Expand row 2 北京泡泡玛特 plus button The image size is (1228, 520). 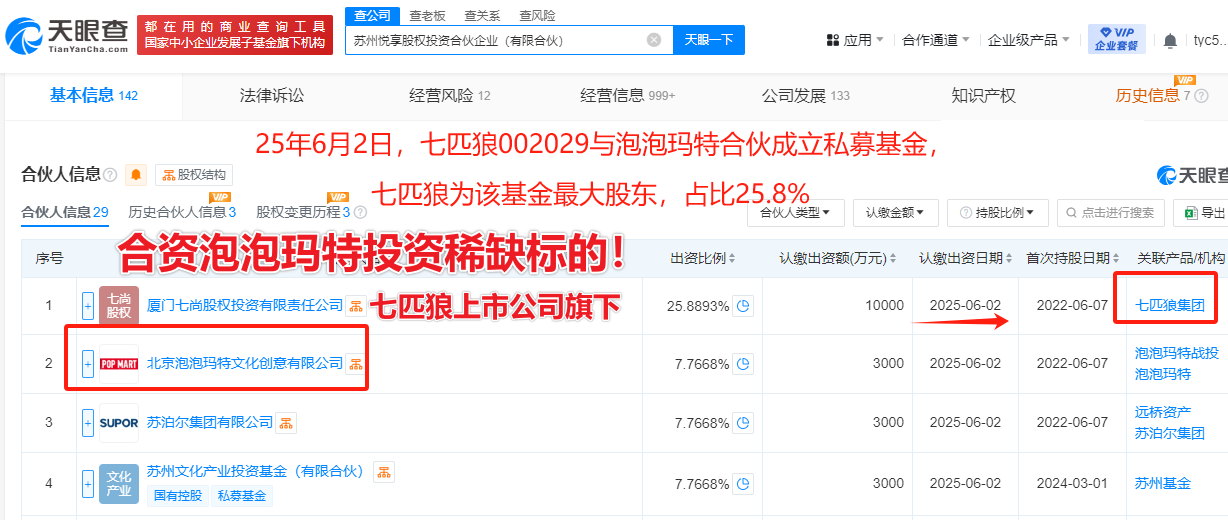click(88, 364)
